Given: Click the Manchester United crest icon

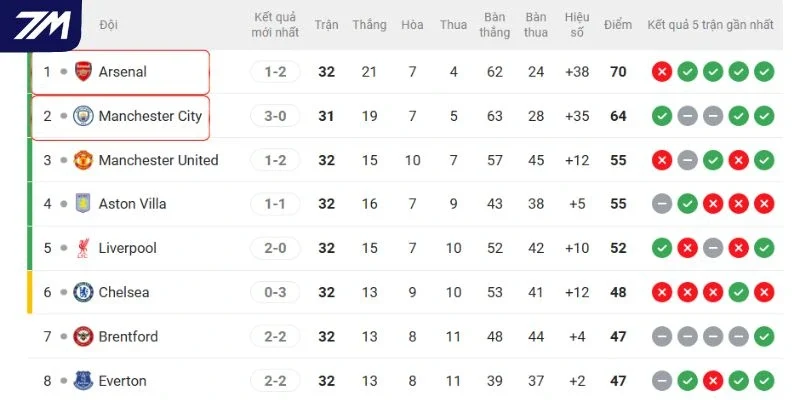Looking at the screenshot, I should [x=83, y=160].
